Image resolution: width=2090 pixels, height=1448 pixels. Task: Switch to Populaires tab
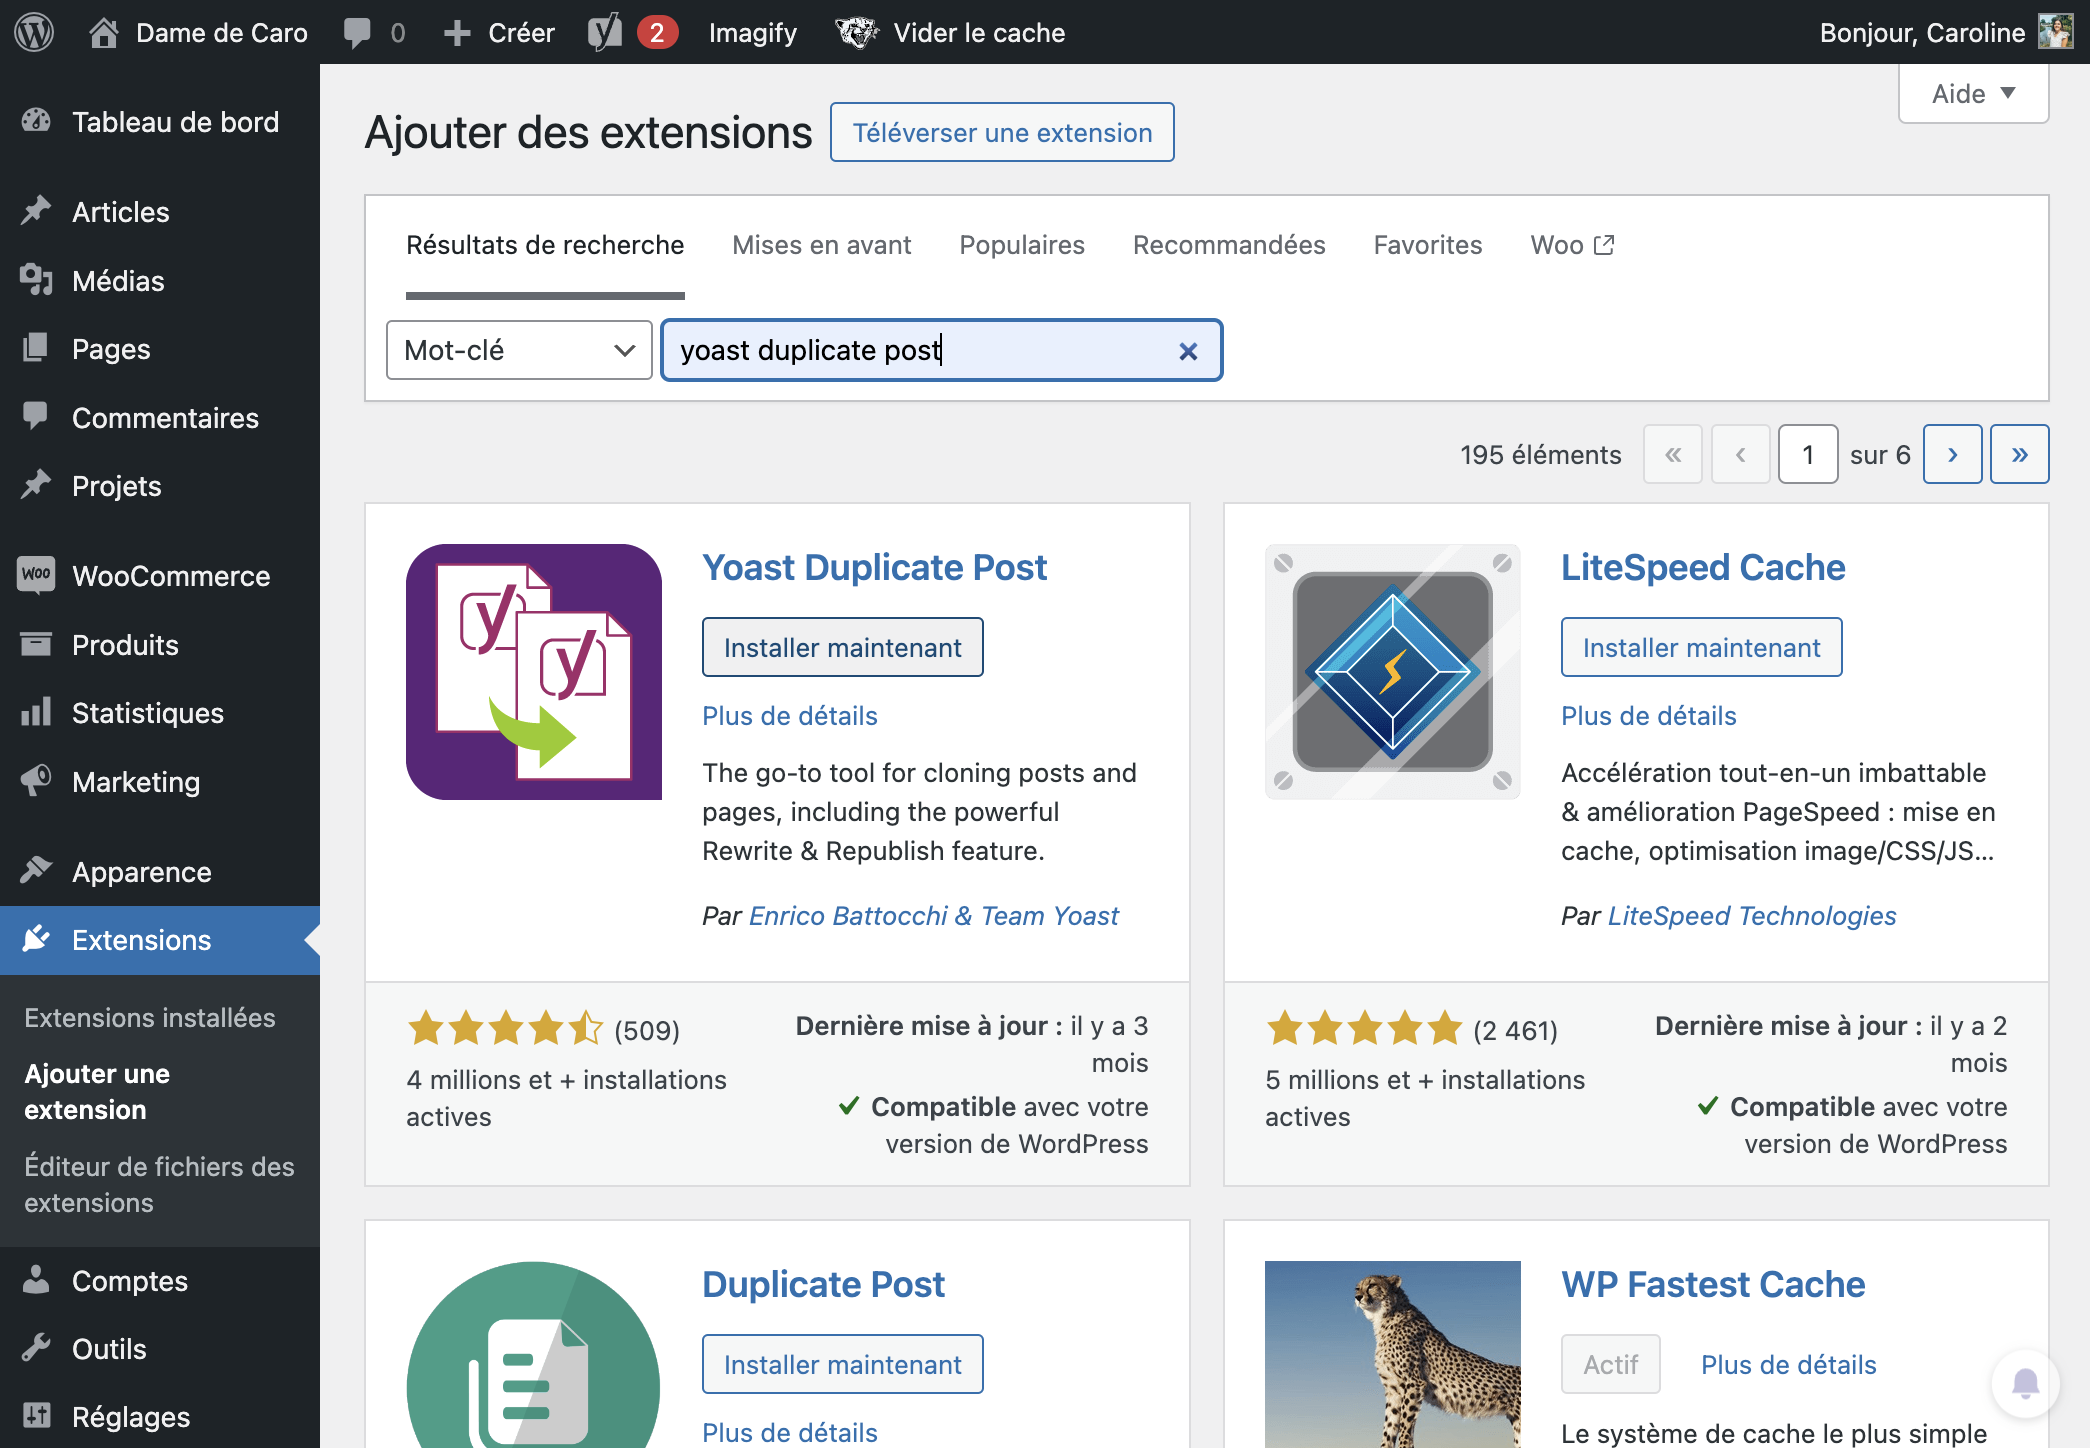(x=1022, y=245)
